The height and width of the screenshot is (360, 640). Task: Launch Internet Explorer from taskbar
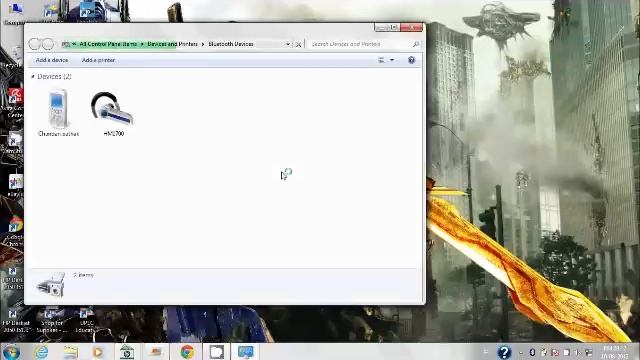pos(41,352)
